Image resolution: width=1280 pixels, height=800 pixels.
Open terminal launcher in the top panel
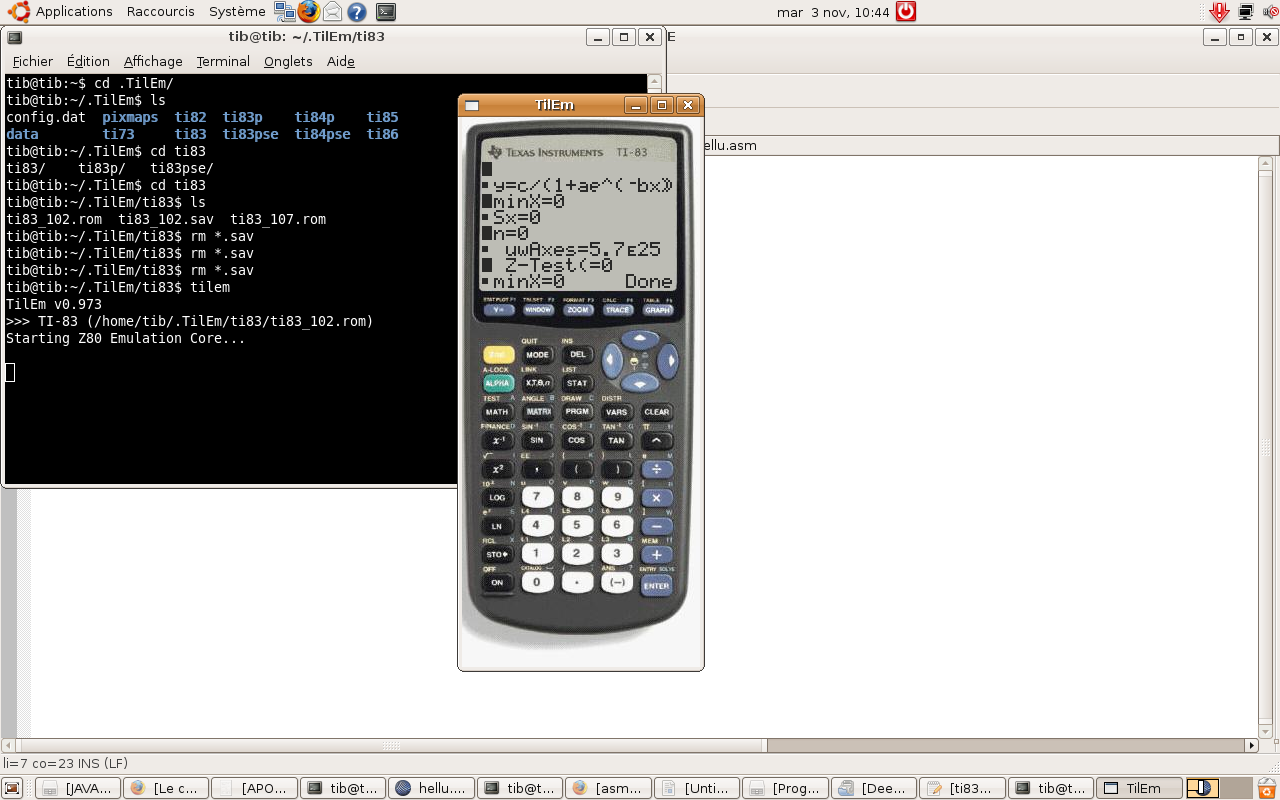[x=385, y=12]
